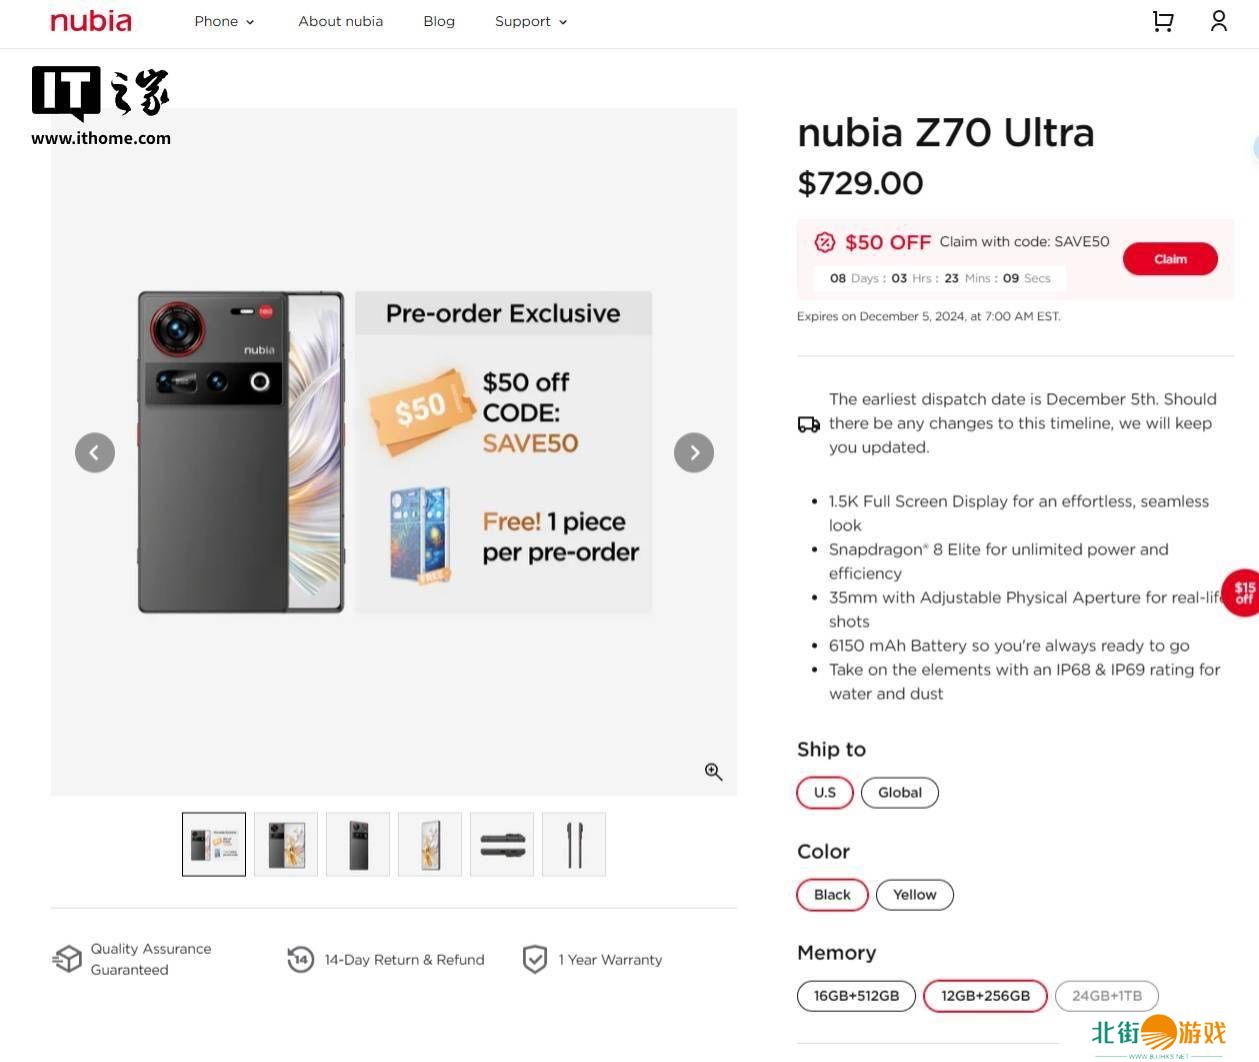Viewport: 1259px width, 1062px height.
Task: Select the side-view phone thumbnail
Action: 574,845
